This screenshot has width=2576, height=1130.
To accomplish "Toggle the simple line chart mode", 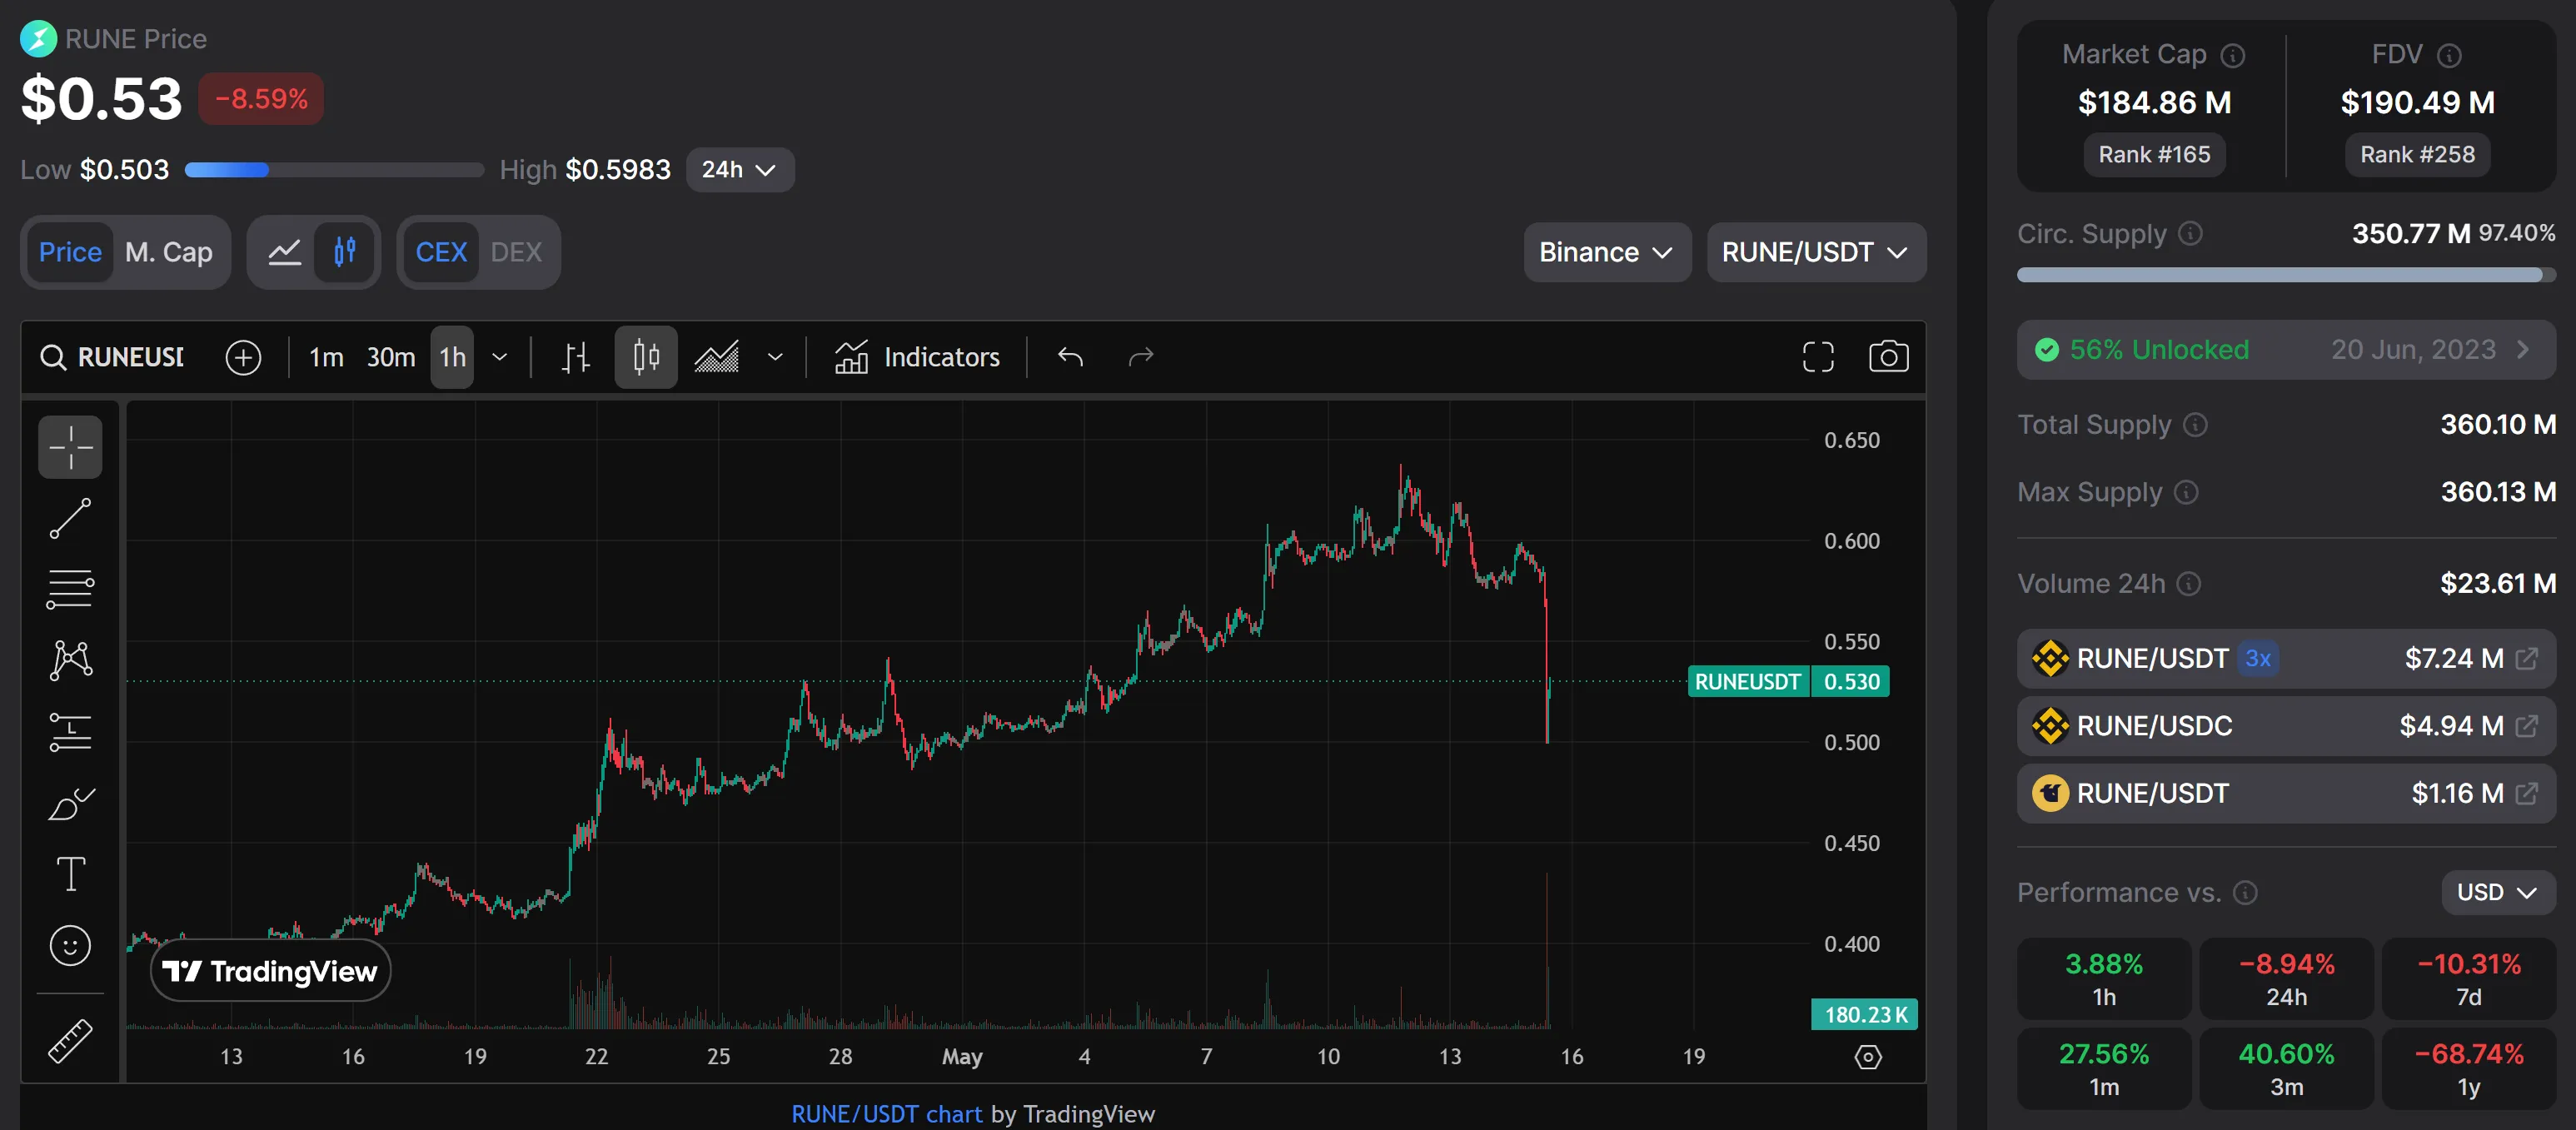I will pos(285,252).
